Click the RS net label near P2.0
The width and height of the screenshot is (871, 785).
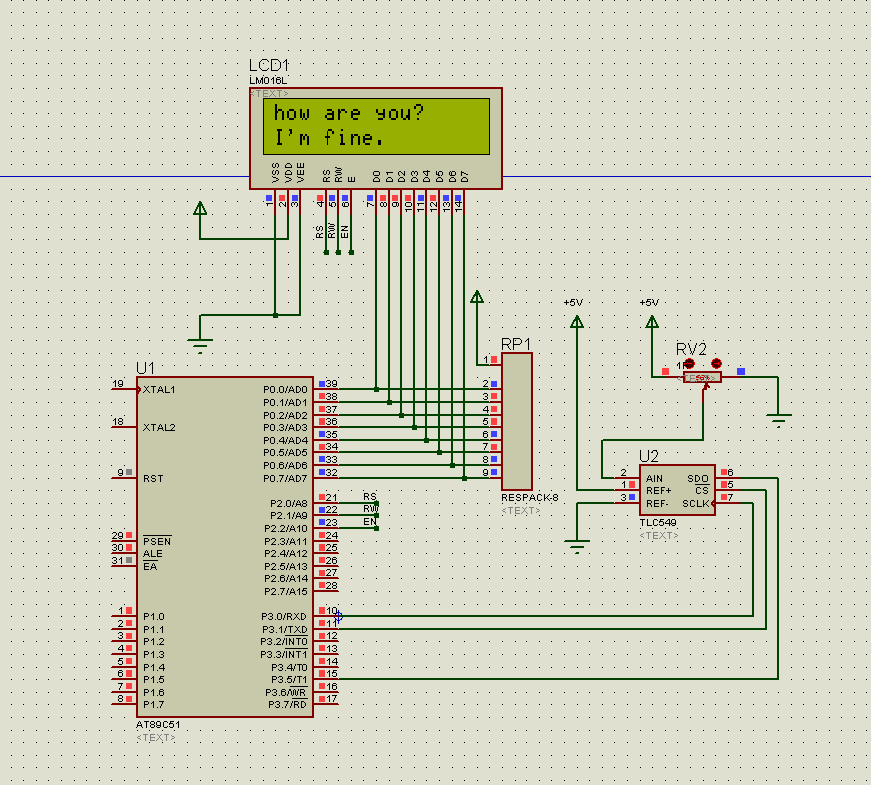(370, 496)
